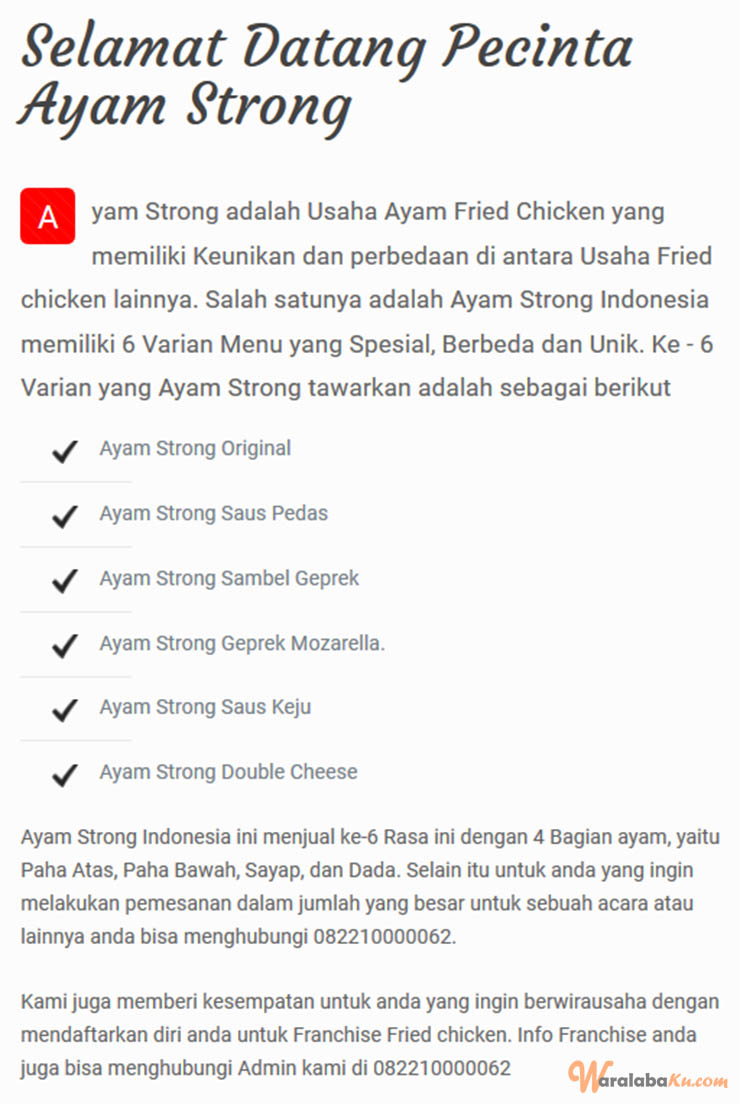
Task: Click the checkmark beside Ayam Strong Sambel Geprek
Action: [65, 581]
